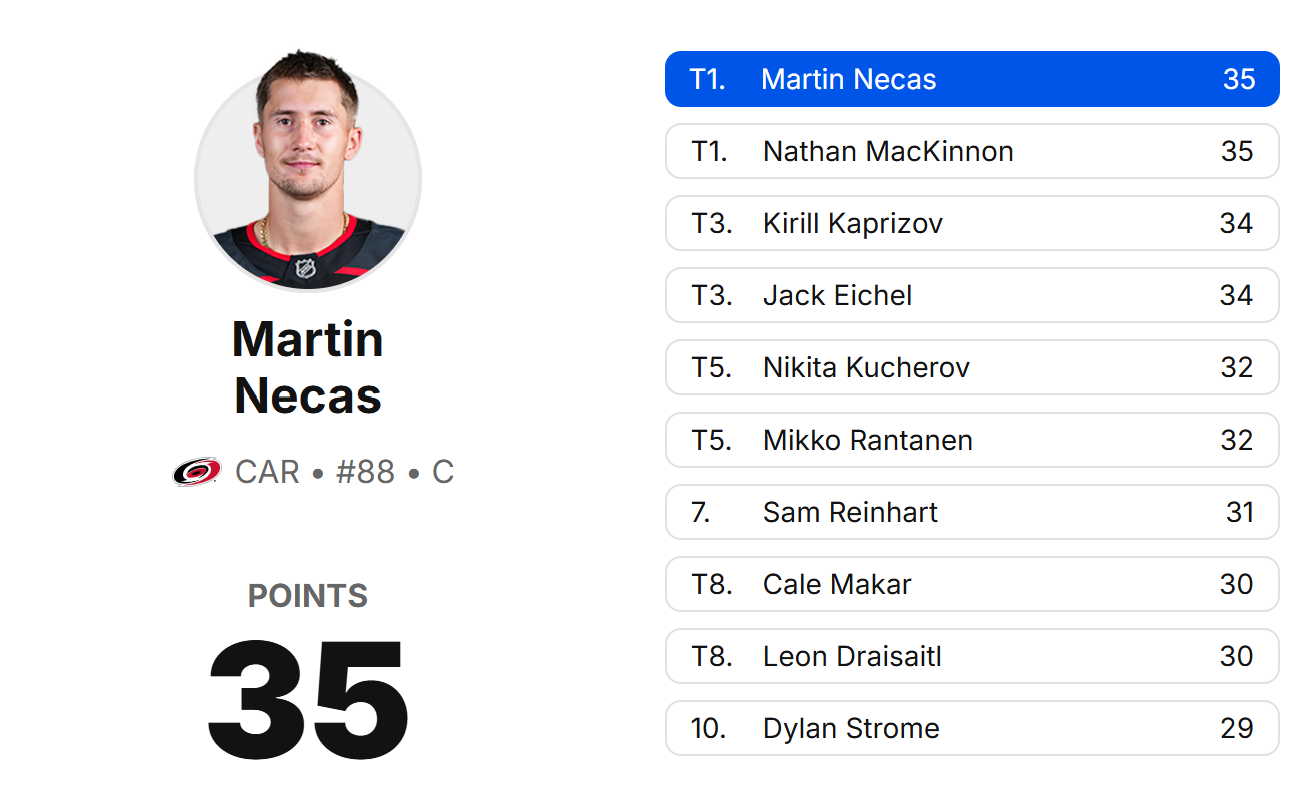
Task: Click the 34 points value for Kirill Kaprizov
Action: (x=1239, y=223)
